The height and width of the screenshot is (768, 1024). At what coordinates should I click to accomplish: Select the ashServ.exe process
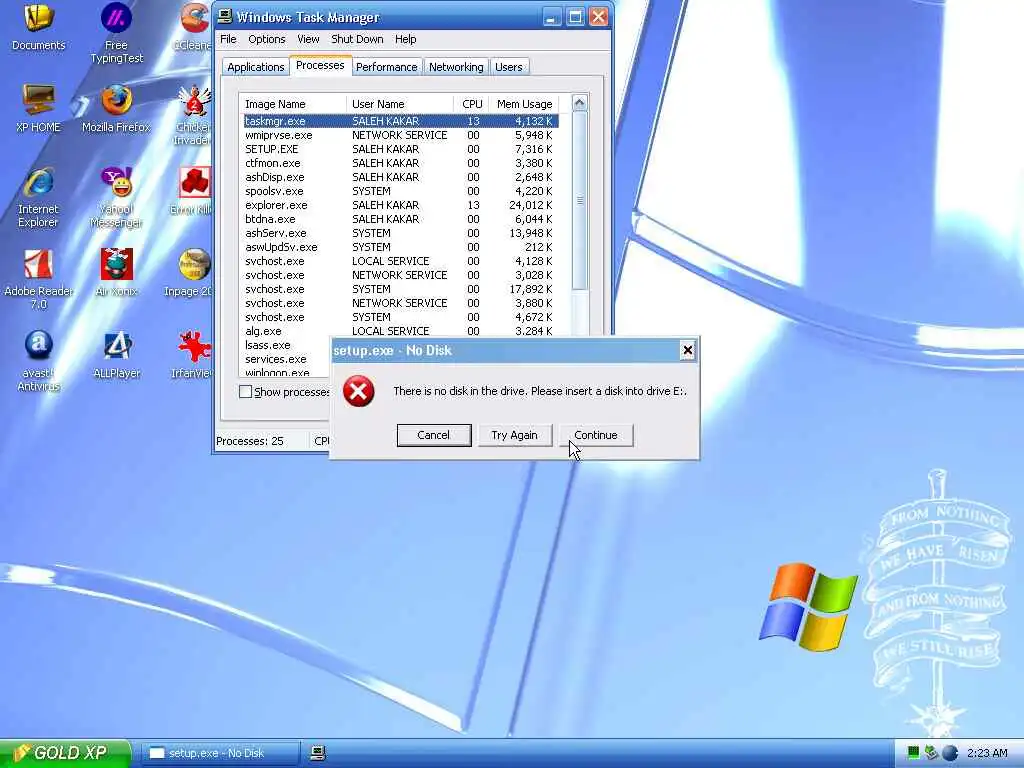[400, 233]
